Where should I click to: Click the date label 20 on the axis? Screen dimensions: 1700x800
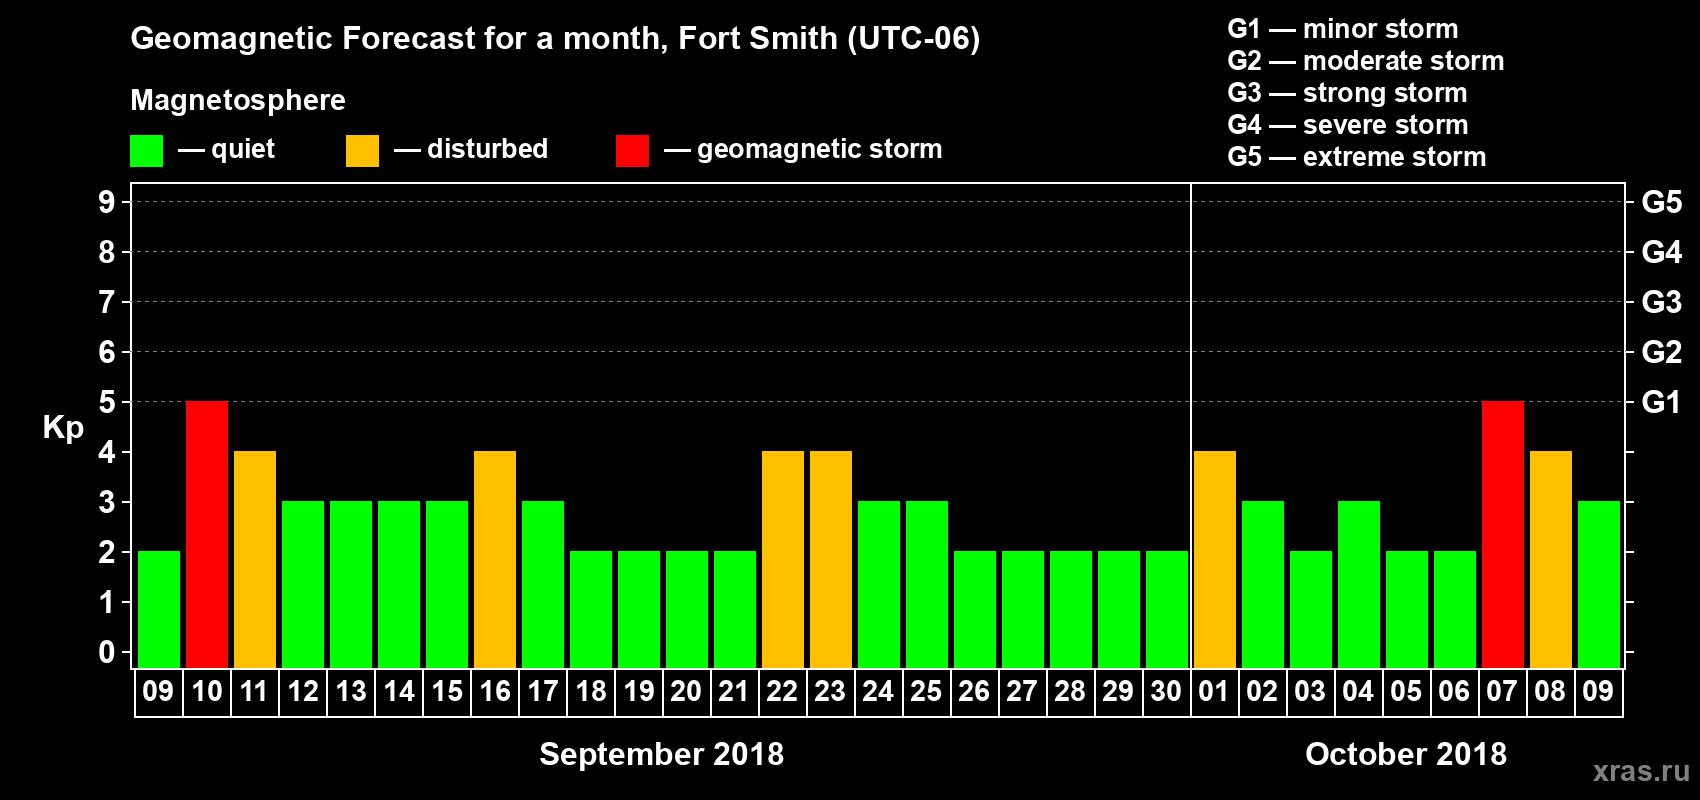(x=686, y=692)
